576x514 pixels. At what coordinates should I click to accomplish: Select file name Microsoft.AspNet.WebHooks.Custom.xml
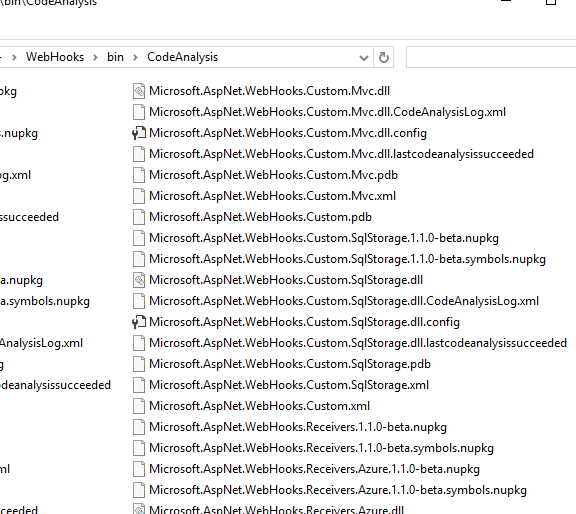coord(259,406)
